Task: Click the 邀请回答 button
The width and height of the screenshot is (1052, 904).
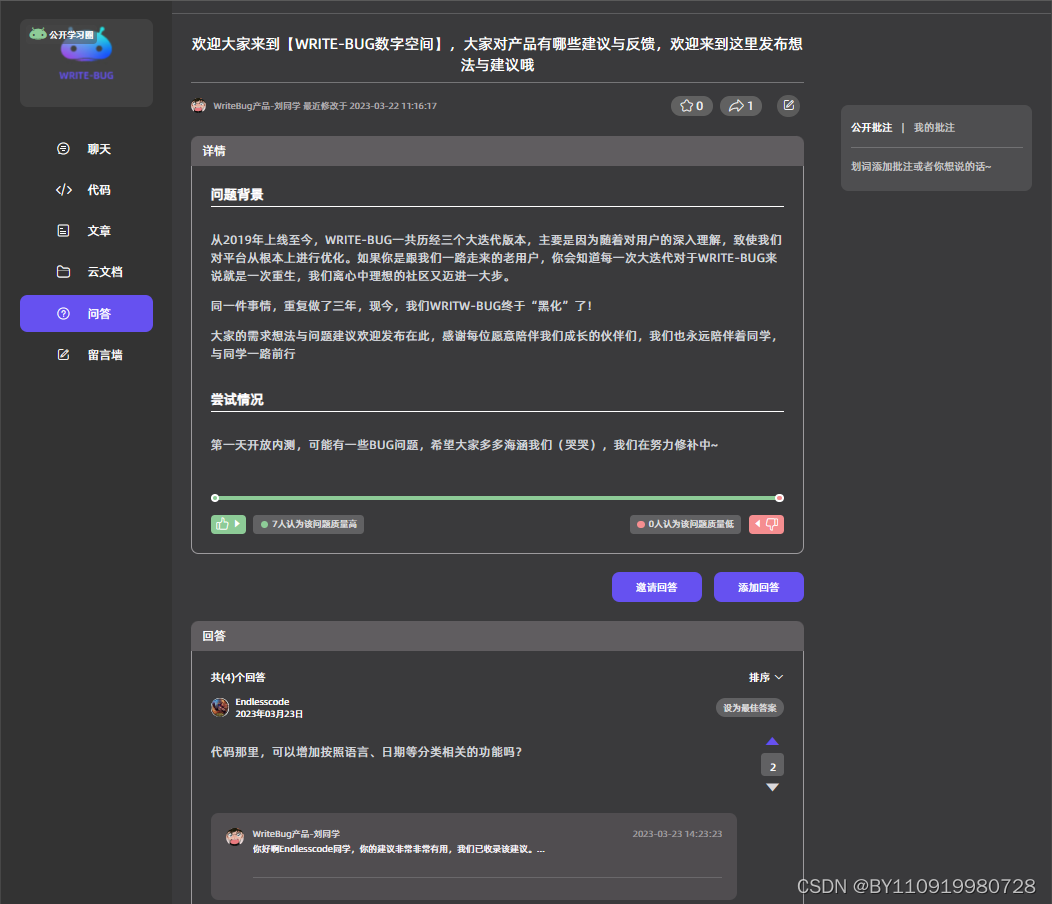Action: coord(657,587)
